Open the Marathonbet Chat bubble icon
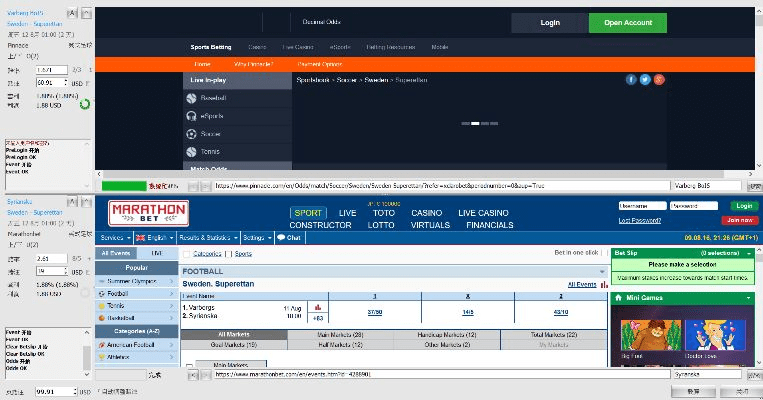 (281, 238)
